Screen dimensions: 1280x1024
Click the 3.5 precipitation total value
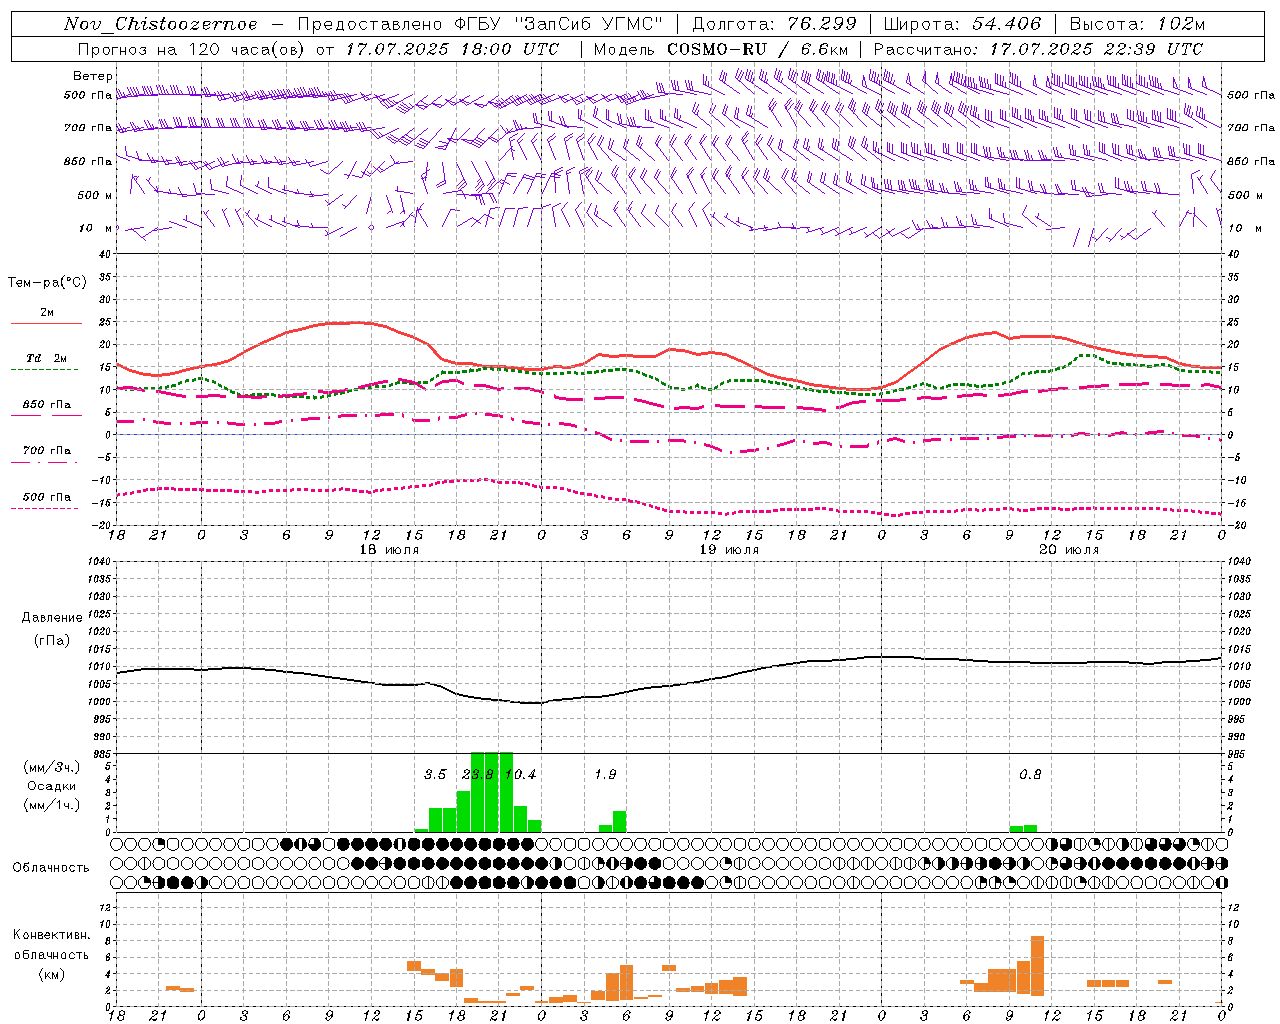[435, 774]
